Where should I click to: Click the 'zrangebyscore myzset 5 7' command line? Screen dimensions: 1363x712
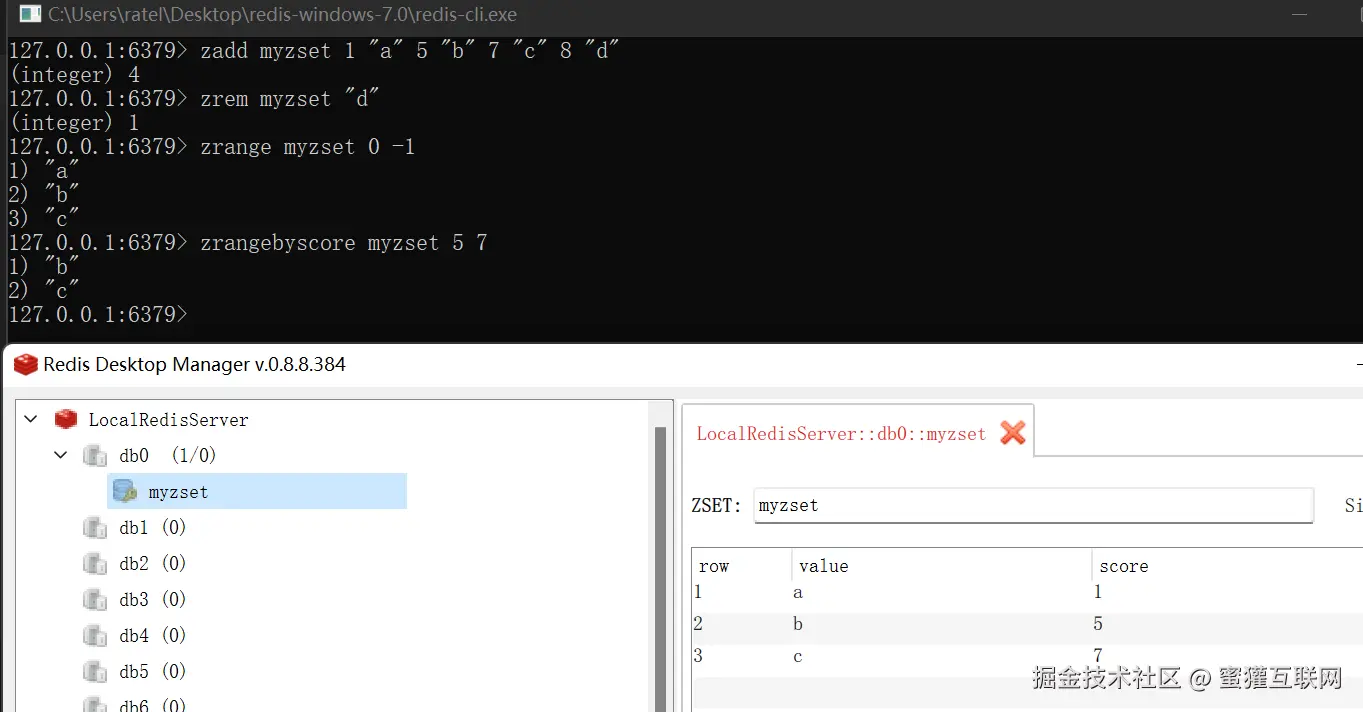pos(248,243)
